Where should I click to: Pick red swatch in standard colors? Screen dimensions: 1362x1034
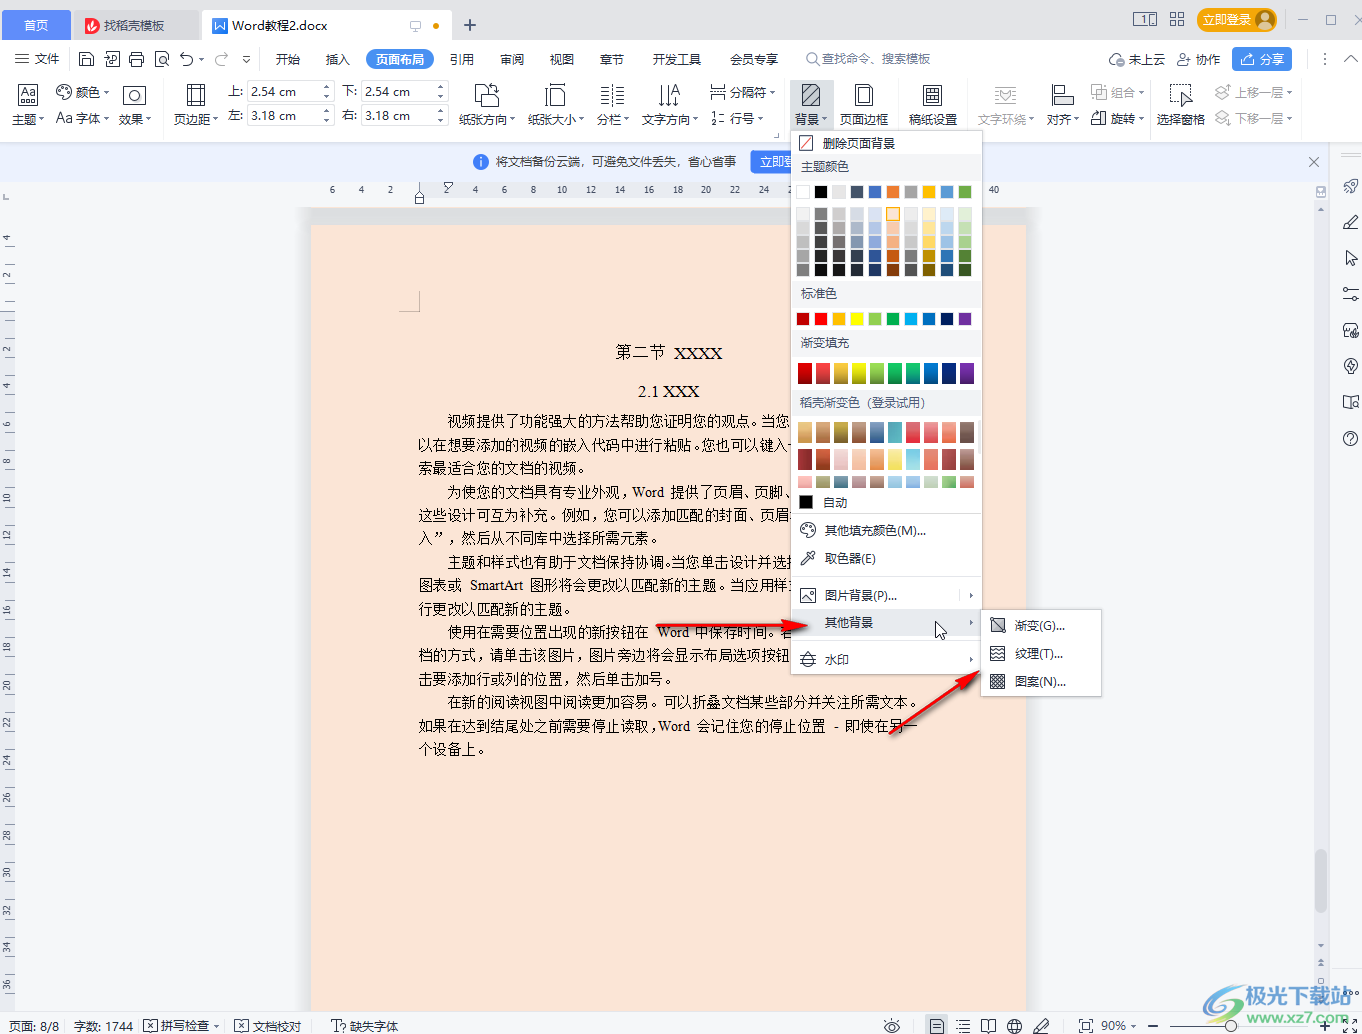[x=821, y=319]
